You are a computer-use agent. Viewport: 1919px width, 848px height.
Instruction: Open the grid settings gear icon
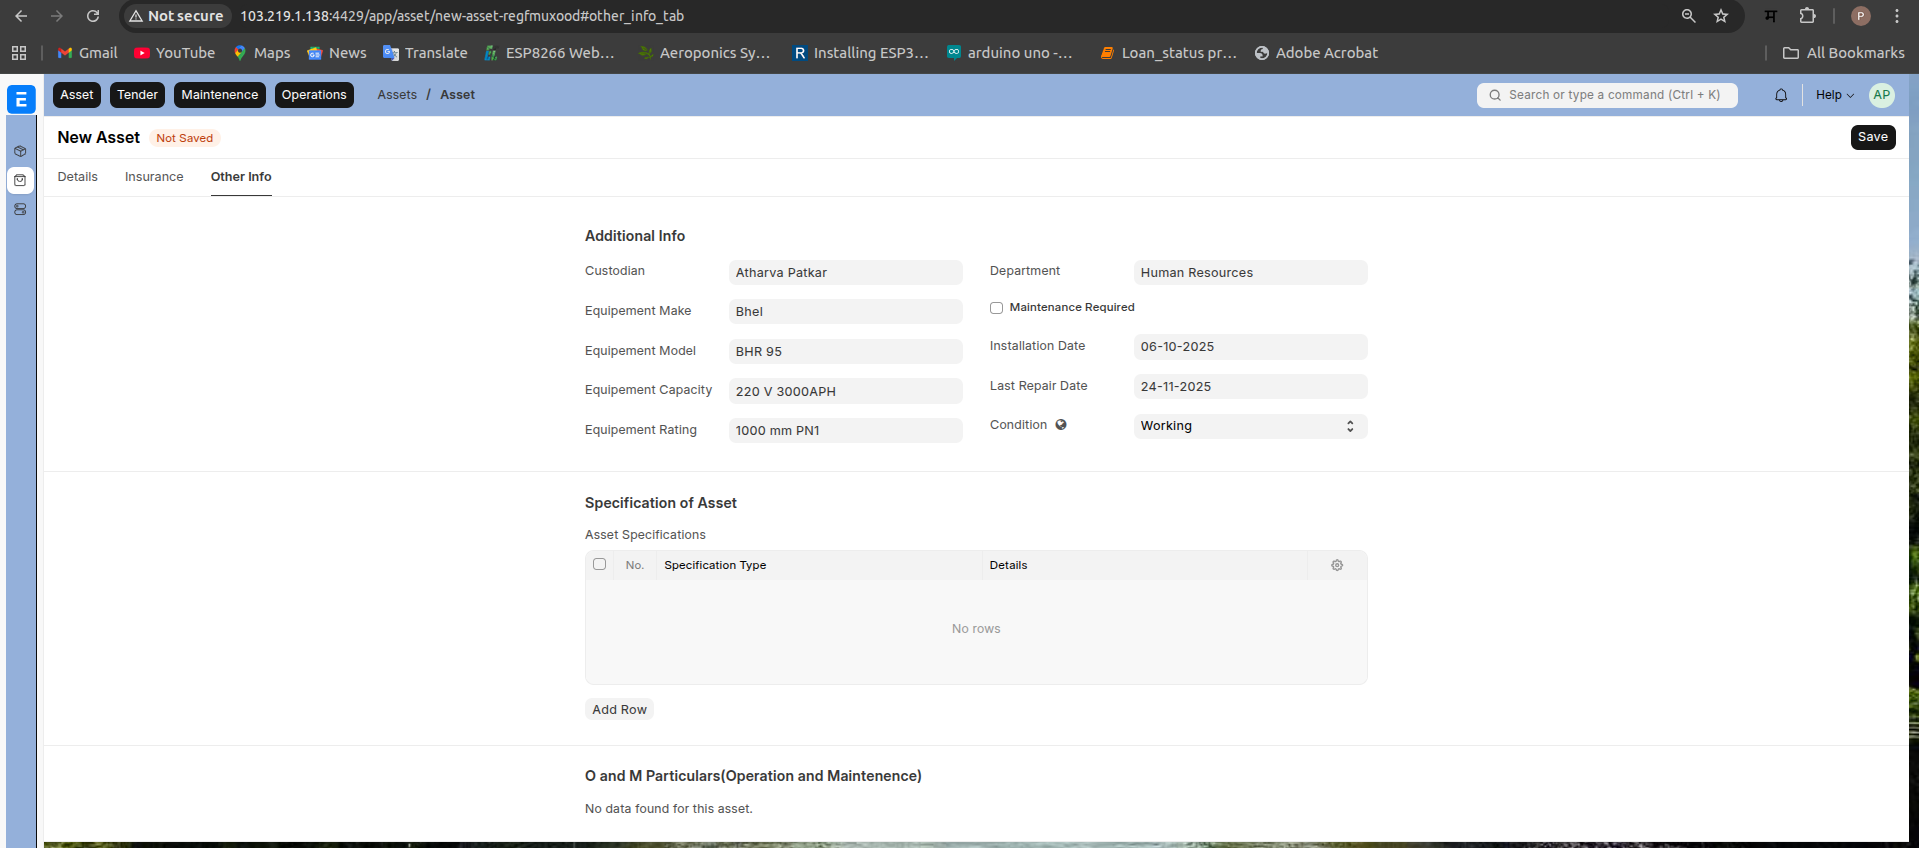tap(1337, 565)
